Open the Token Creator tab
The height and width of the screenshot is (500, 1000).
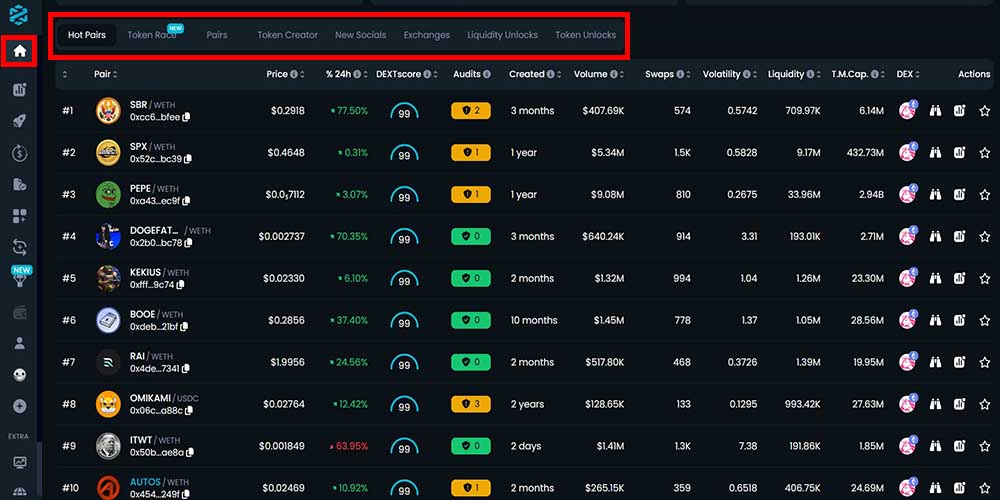coord(288,35)
